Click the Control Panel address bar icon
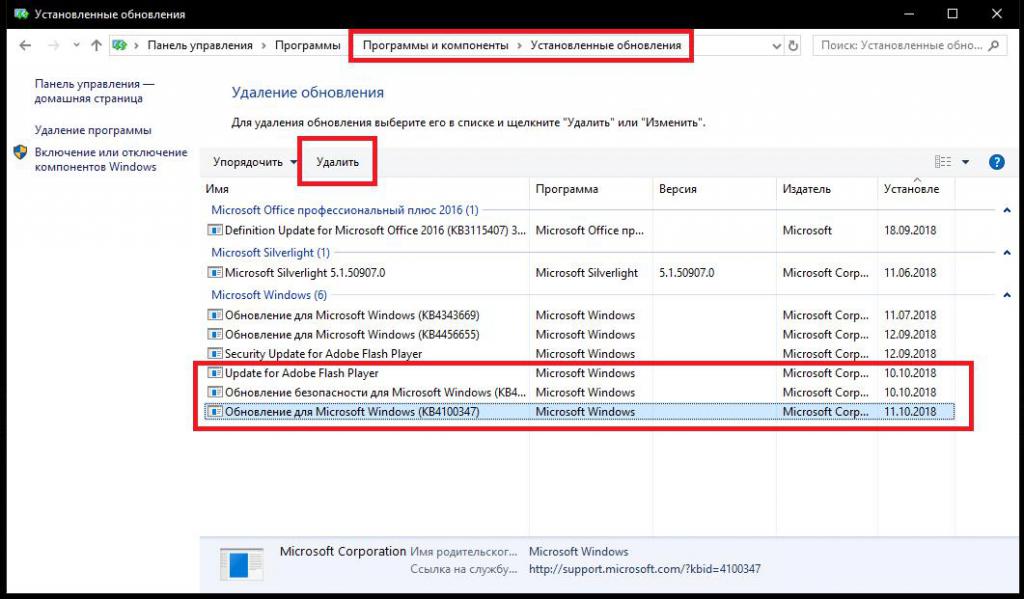The height and width of the screenshot is (599, 1024). click(121, 46)
